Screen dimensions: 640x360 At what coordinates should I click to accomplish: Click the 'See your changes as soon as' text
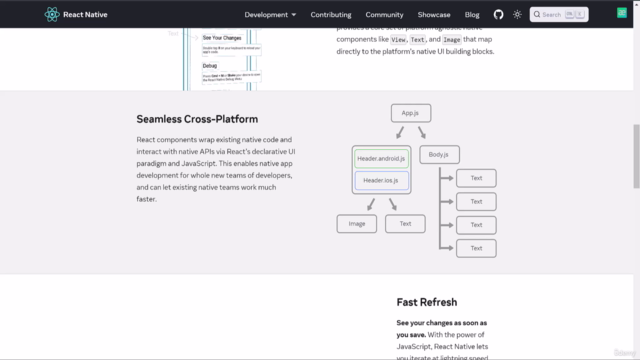(x=442, y=323)
